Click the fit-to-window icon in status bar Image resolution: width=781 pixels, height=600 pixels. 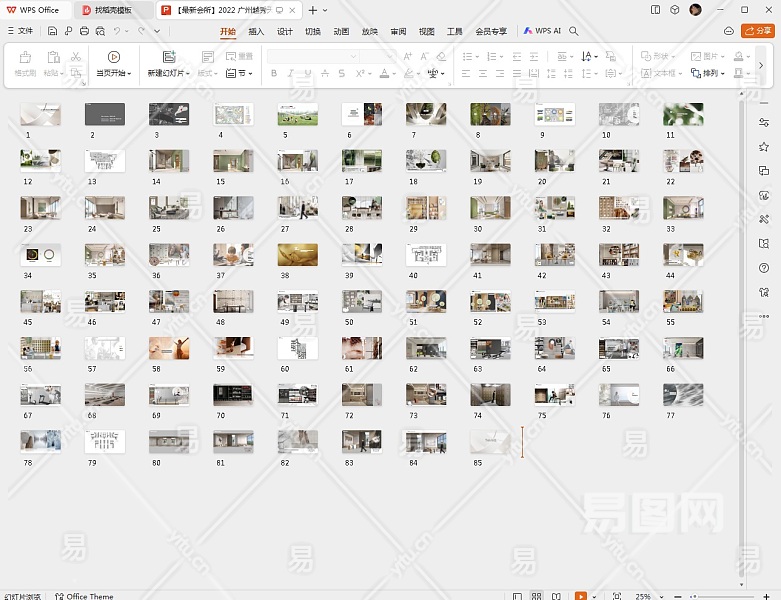(x=616, y=596)
